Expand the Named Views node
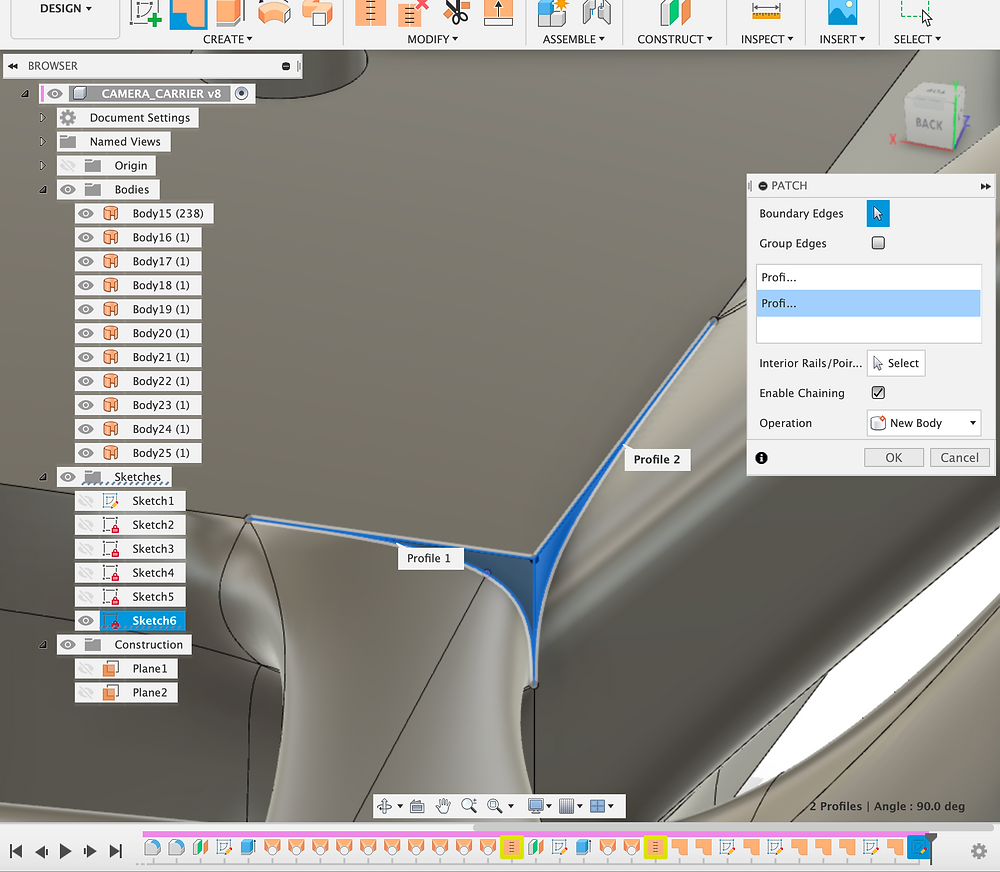This screenshot has height=872, width=1000. 43,142
